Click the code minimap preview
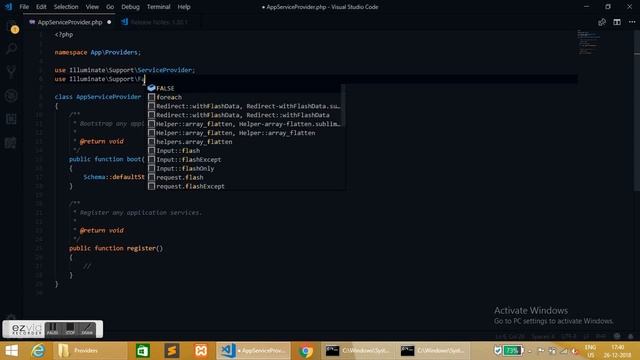Image resolution: width=640 pixels, height=360 pixels. click(589, 42)
